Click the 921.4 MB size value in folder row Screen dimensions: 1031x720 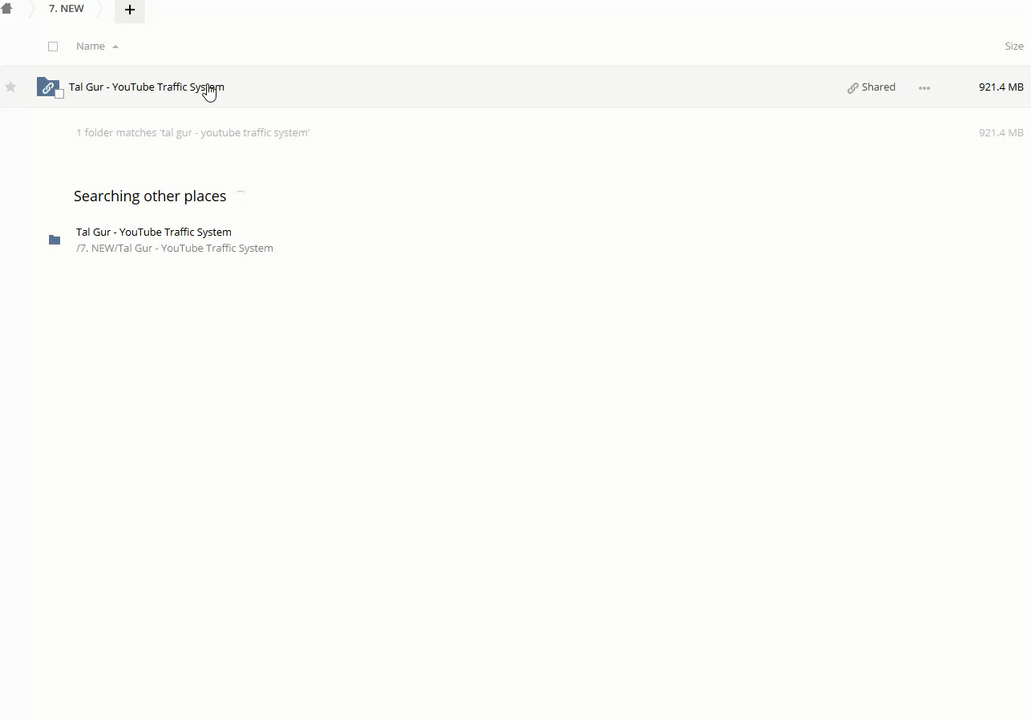pos(1001,87)
